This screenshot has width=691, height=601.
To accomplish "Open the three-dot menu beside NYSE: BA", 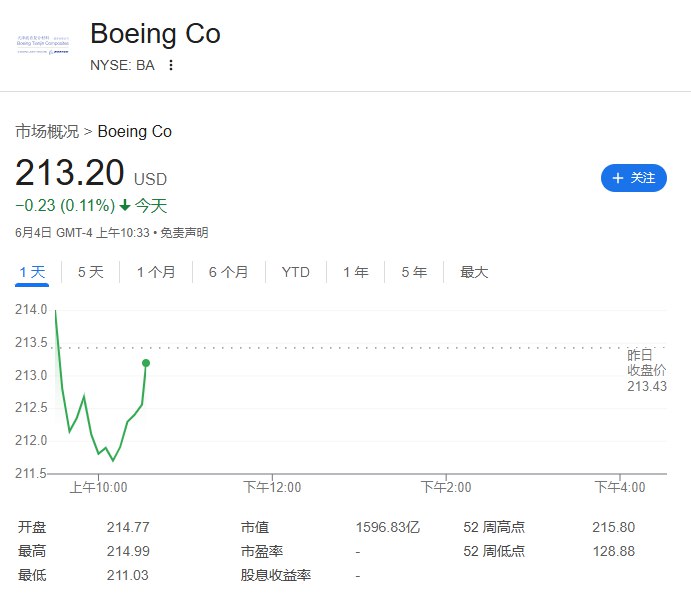I will point(171,65).
